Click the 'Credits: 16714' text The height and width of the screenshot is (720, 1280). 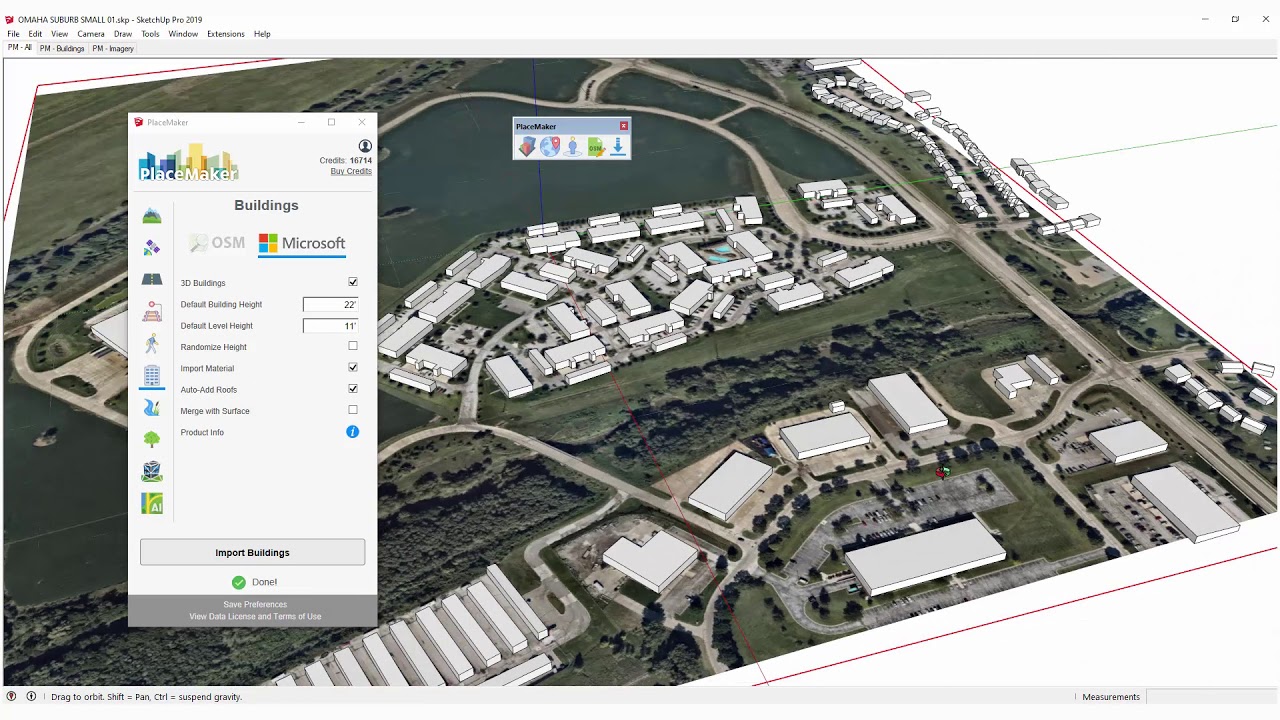(x=346, y=160)
